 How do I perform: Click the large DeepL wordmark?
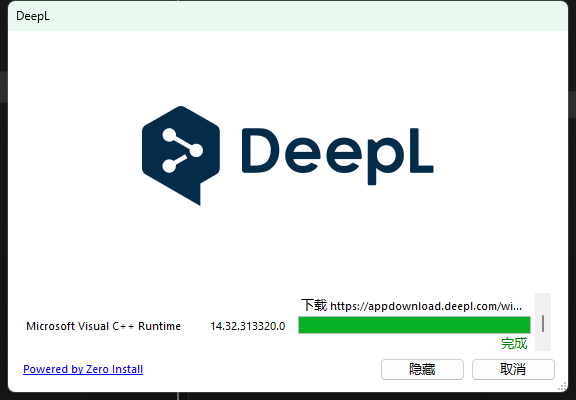pos(338,156)
